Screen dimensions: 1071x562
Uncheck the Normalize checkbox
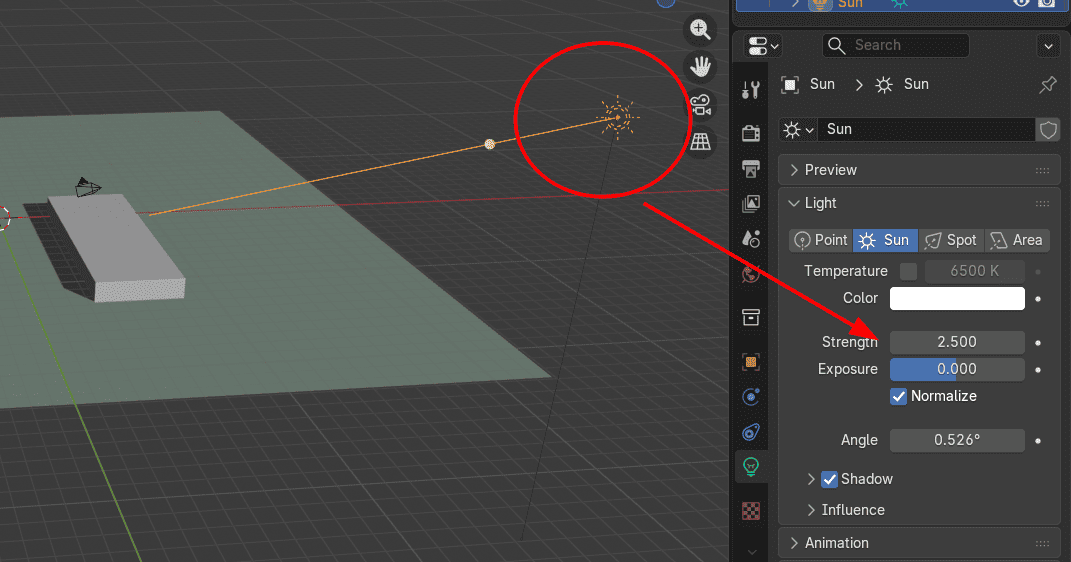pyautogui.click(x=898, y=397)
